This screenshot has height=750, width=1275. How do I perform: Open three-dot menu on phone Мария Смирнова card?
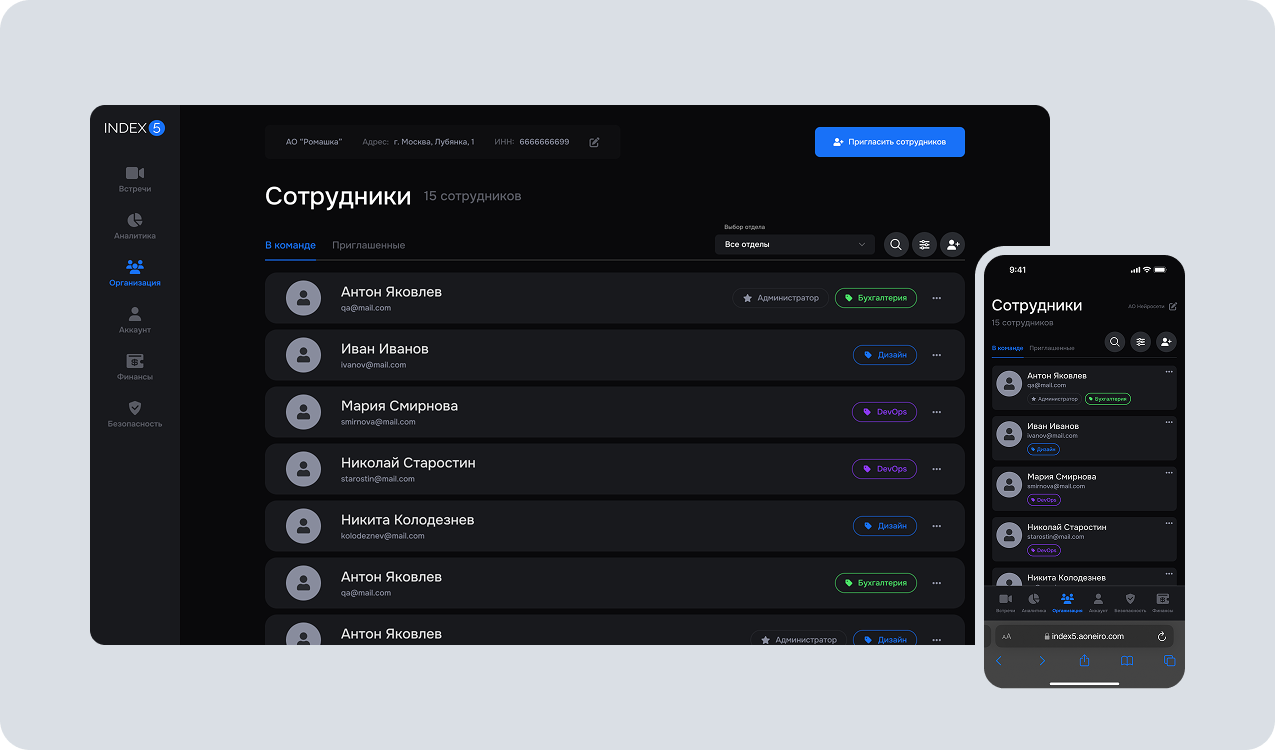[x=1169, y=472]
